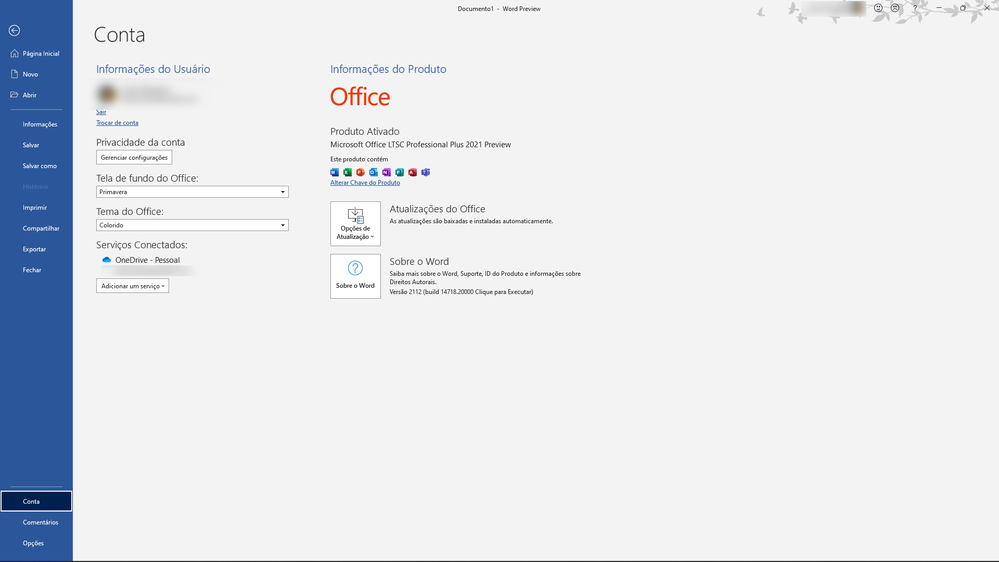Click the Sobre o Word button
Screen dimensions: 999x562
356,277
